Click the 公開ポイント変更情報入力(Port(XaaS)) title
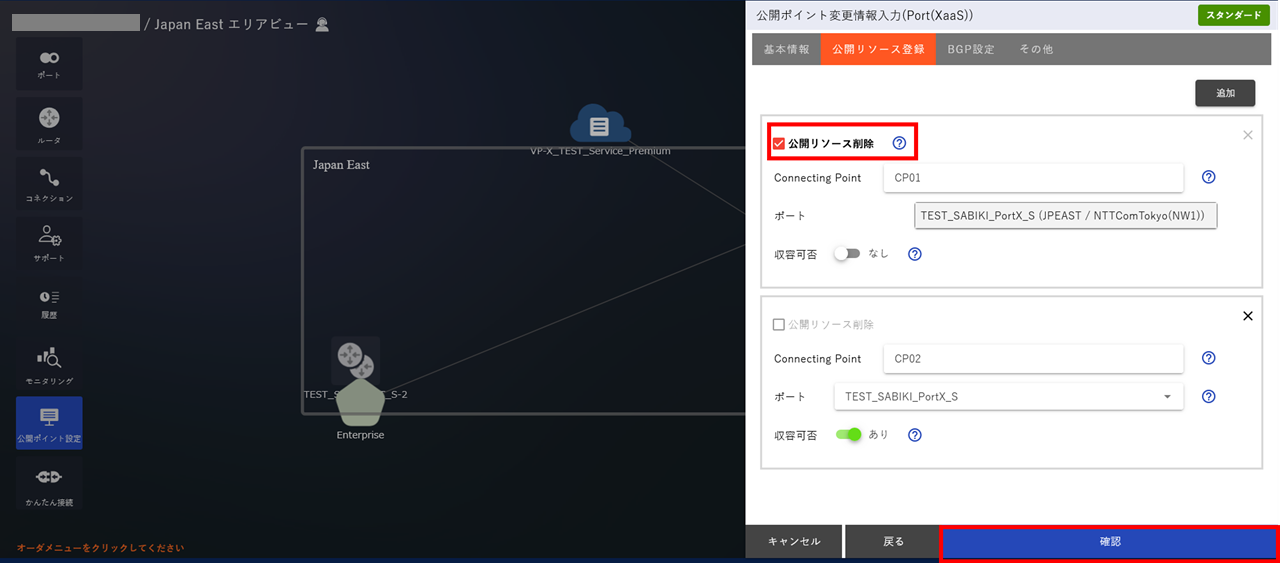Viewport: 1280px width, 563px height. click(x=865, y=15)
